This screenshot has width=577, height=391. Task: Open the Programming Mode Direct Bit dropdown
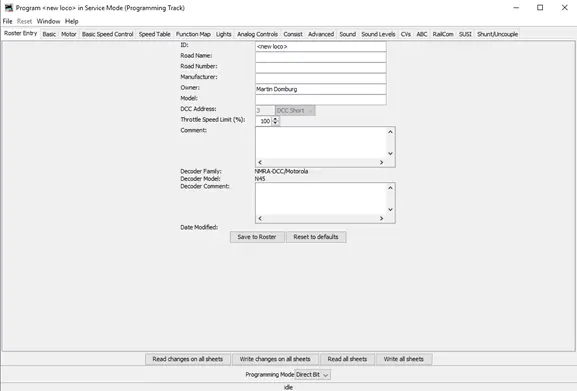point(312,374)
